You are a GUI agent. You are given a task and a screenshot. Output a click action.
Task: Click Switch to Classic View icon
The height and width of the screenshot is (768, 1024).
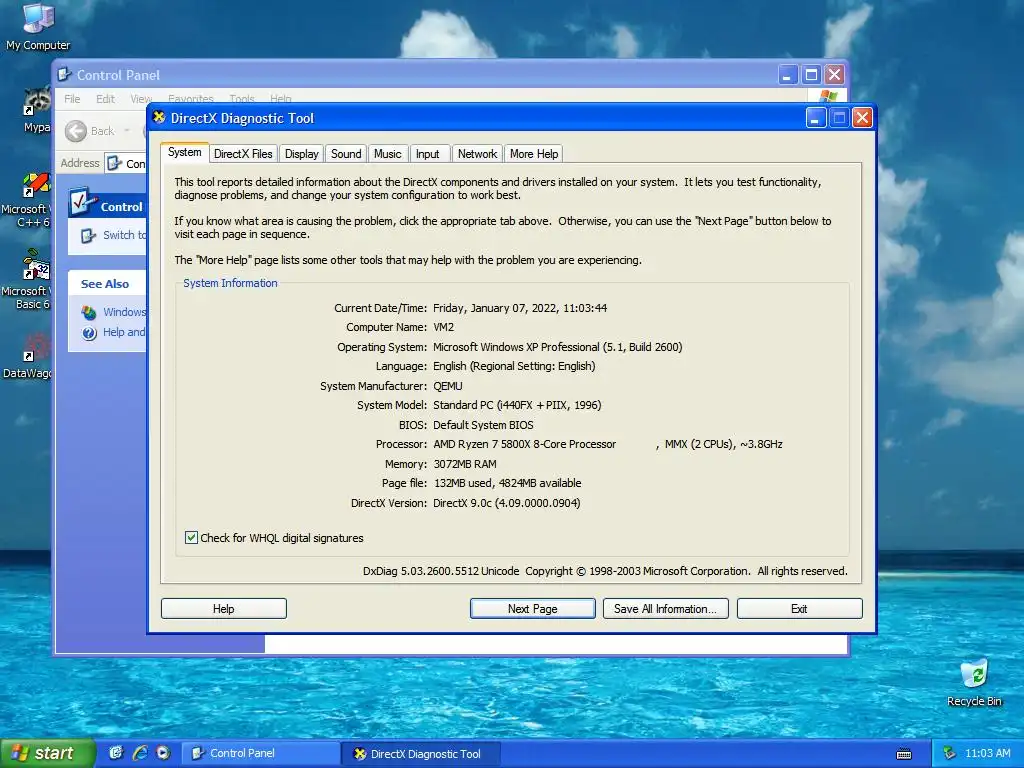[x=88, y=235]
